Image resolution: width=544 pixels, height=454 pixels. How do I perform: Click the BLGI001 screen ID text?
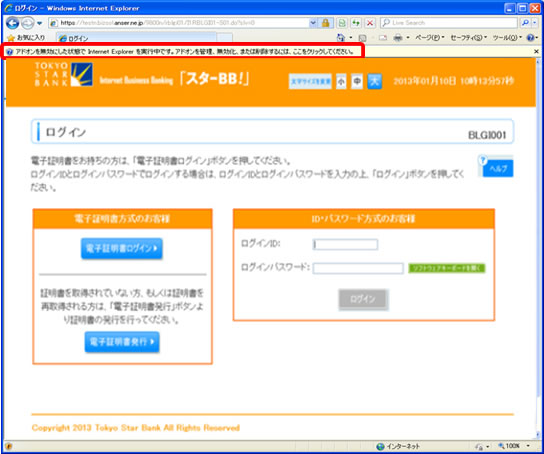(487, 135)
